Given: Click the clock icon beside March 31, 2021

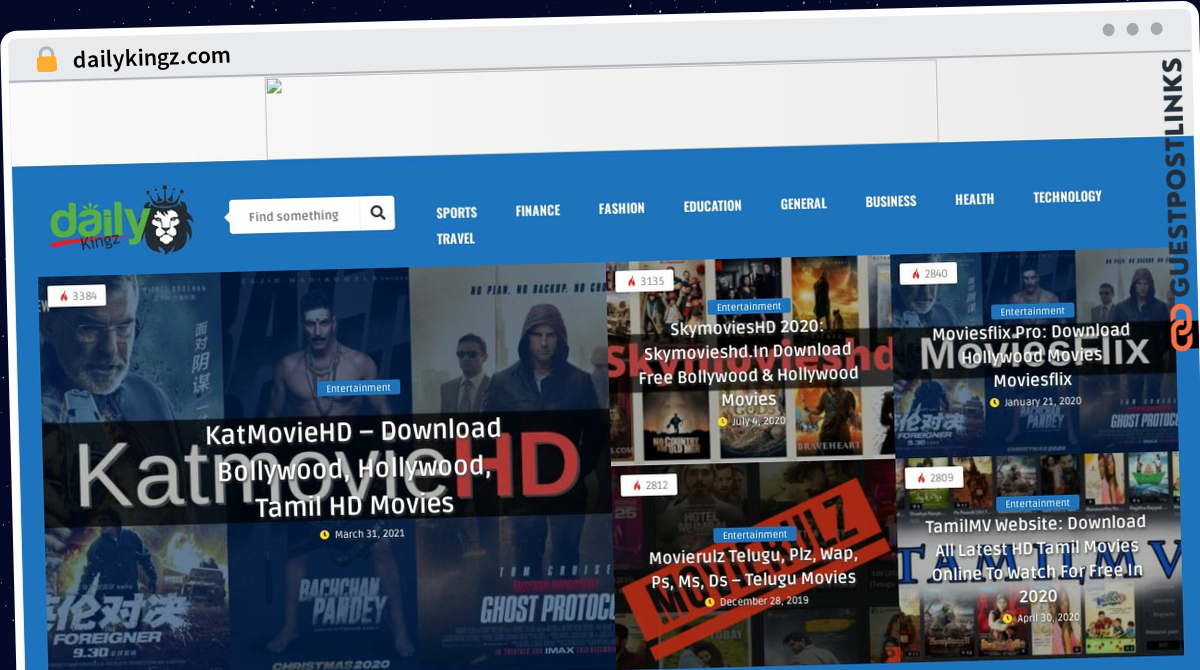Looking at the screenshot, I should coord(324,535).
